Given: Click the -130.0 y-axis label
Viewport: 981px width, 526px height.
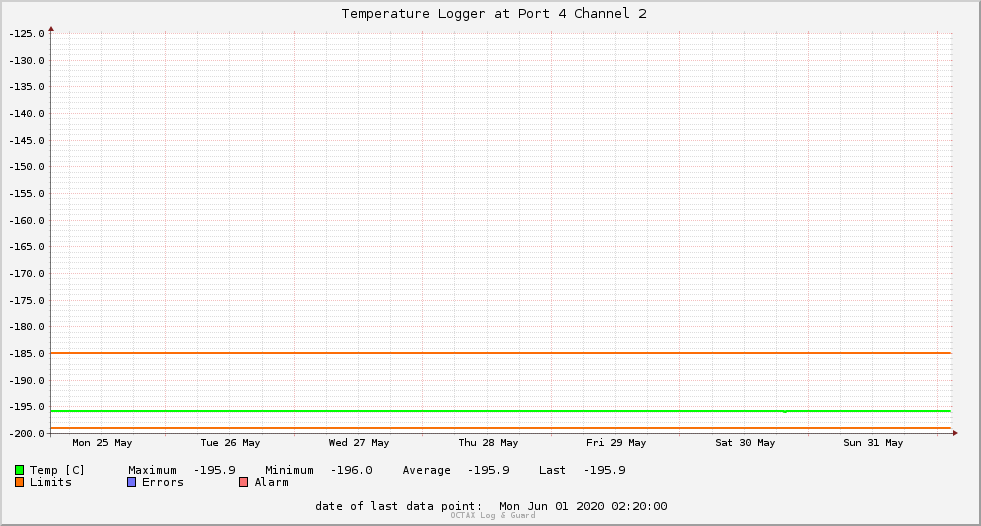Looking at the screenshot, I should point(27,61).
